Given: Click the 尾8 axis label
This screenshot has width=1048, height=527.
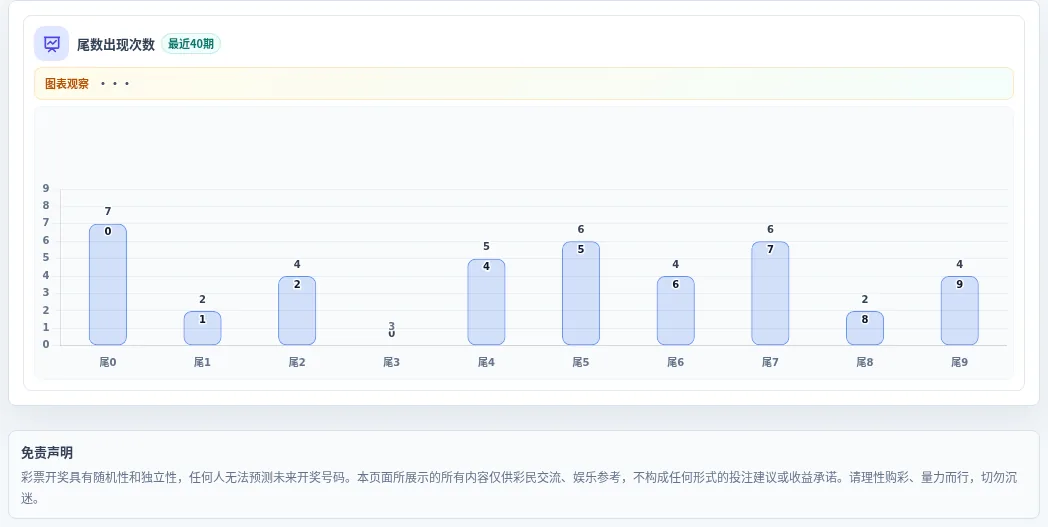Looking at the screenshot, I should (x=865, y=362).
